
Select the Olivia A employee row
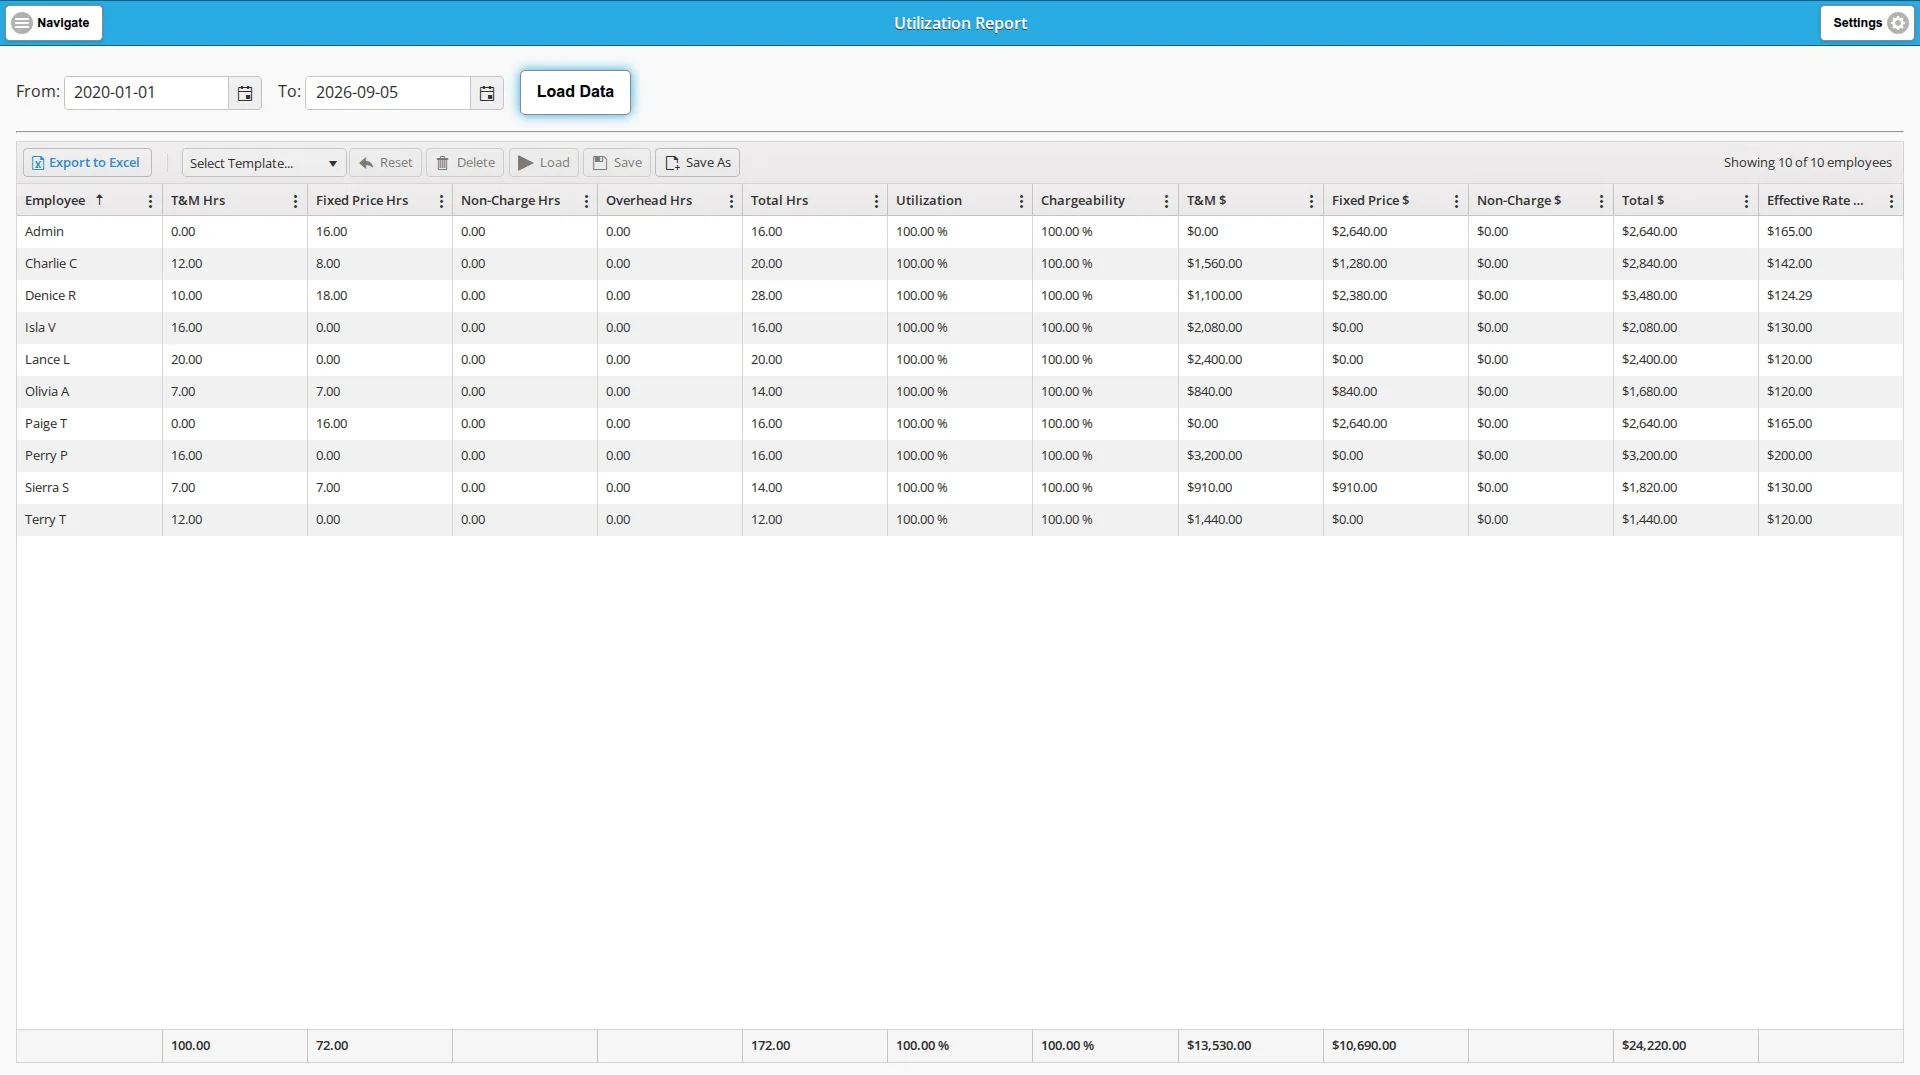pos(960,392)
